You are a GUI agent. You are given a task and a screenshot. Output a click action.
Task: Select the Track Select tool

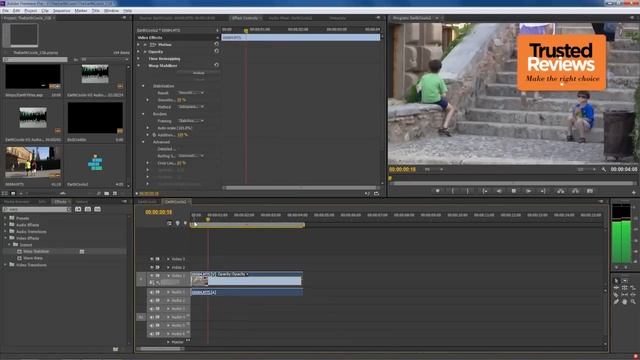click(x=625, y=281)
